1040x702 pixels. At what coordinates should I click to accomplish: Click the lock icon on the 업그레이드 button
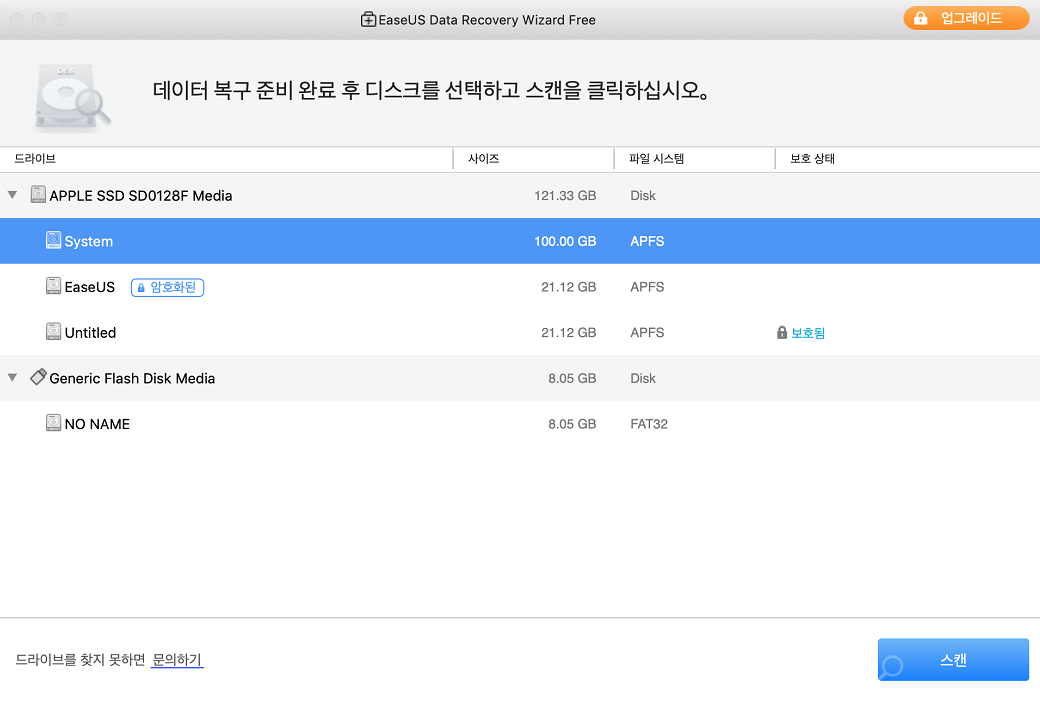coord(921,18)
